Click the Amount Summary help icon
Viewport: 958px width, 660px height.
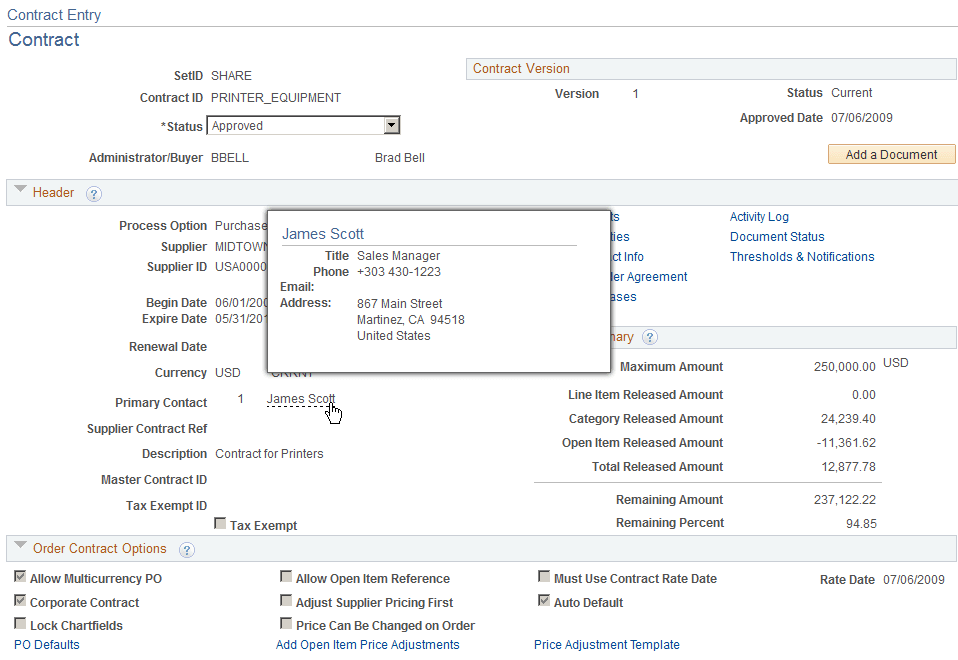[650, 337]
